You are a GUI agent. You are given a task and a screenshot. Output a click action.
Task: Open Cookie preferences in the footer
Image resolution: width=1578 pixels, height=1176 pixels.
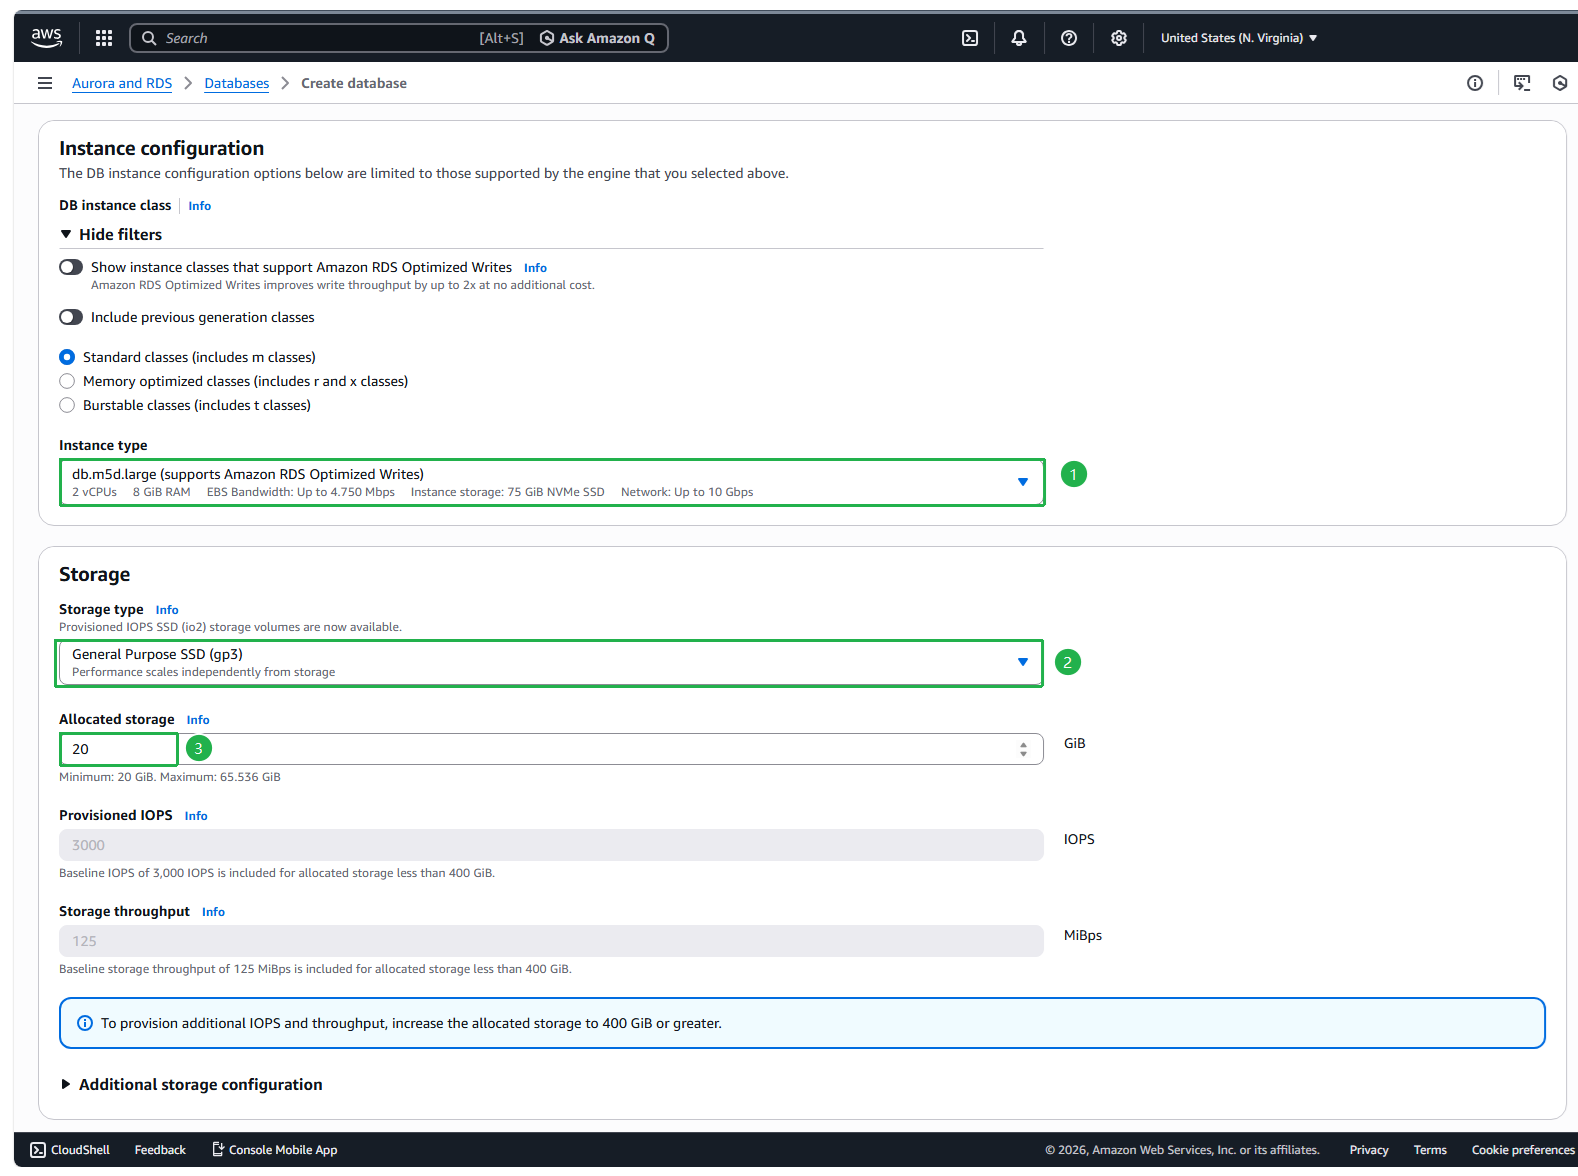tap(1523, 1150)
